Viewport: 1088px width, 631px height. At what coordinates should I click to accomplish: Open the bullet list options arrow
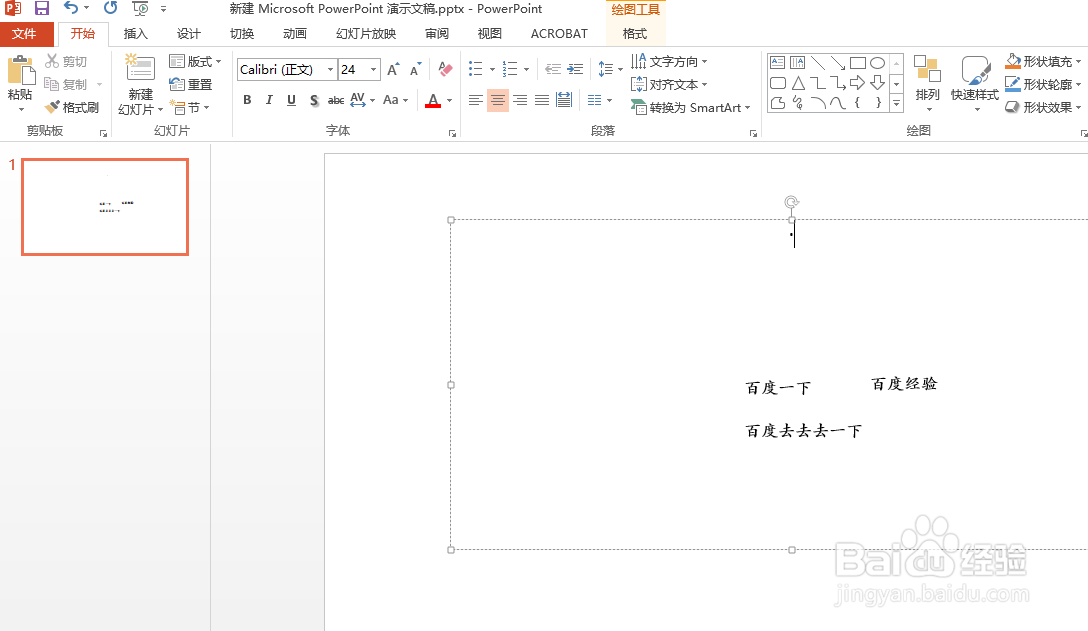pos(492,69)
